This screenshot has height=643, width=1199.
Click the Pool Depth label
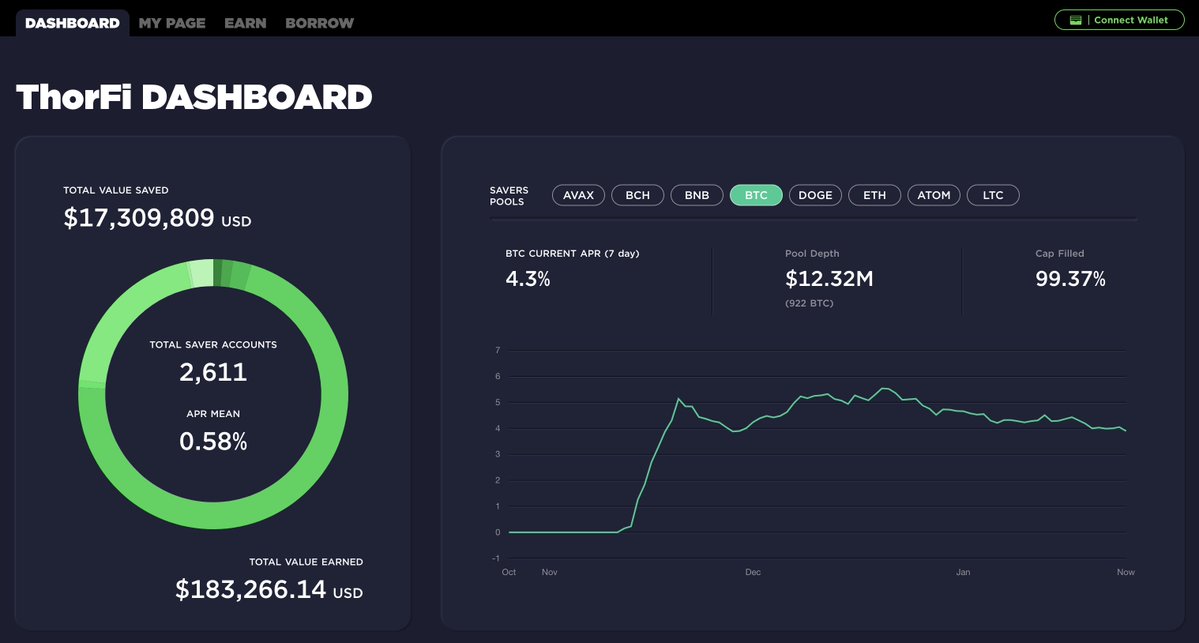(x=812, y=253)
